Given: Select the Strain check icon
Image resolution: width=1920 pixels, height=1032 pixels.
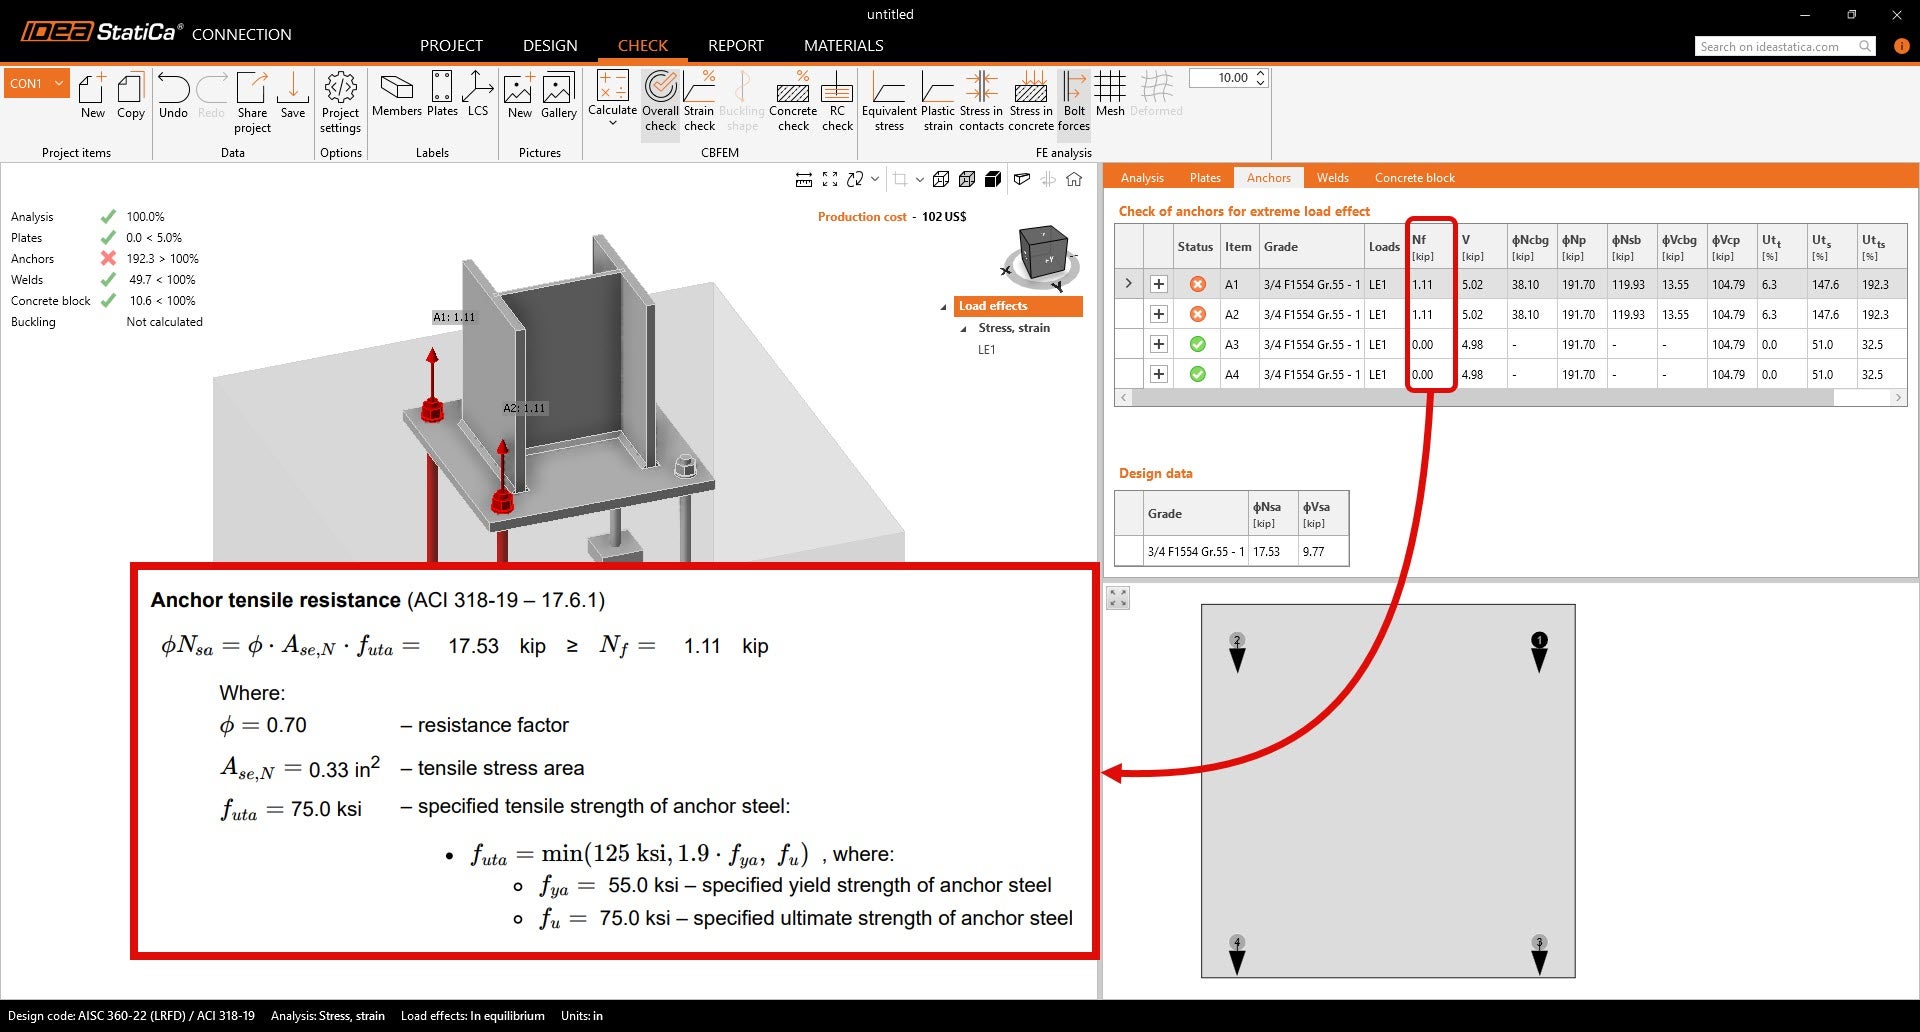Looking at the screenshot, I should pyautogui.click(x=699, y=100).
